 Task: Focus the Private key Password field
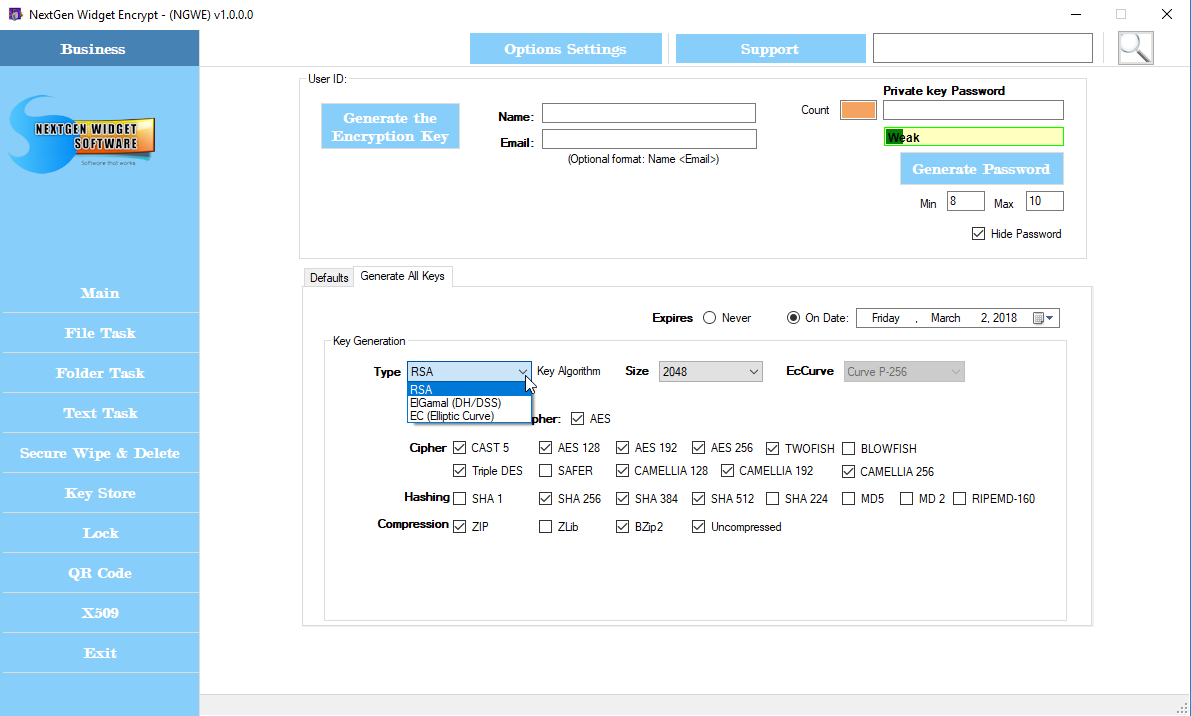(973, 110)
